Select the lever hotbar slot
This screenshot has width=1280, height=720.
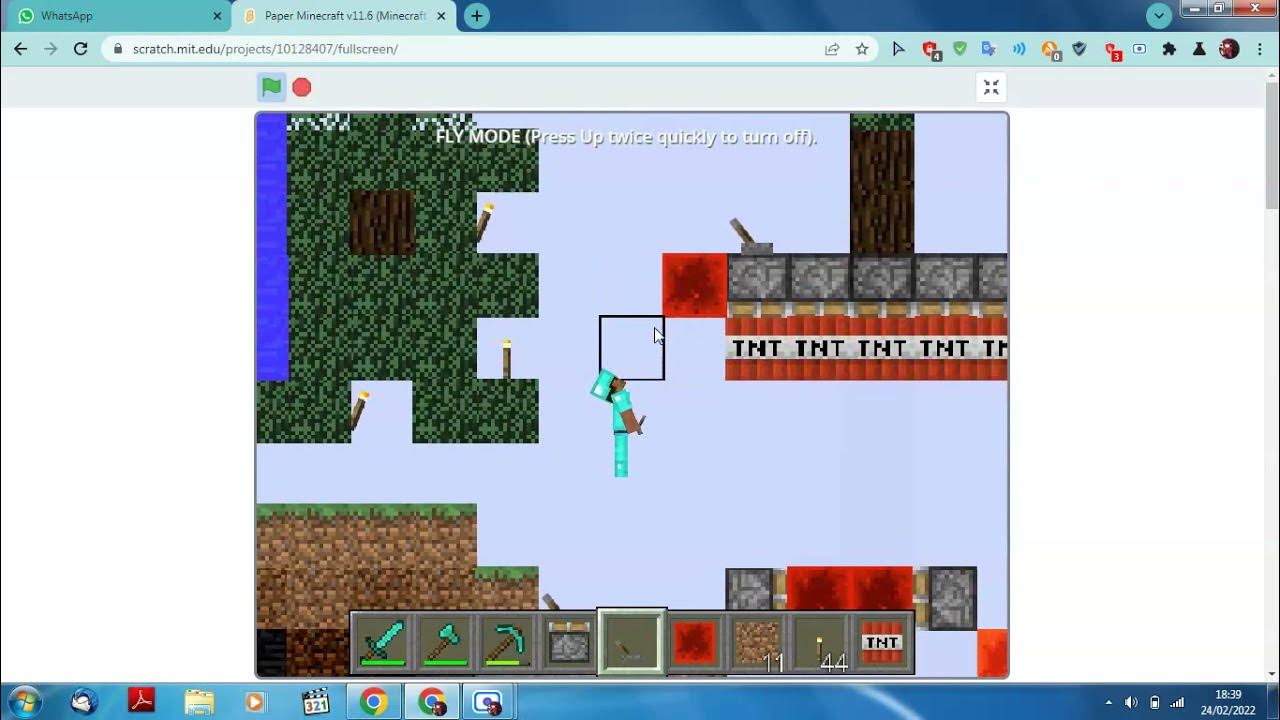(x=631, y=642)
